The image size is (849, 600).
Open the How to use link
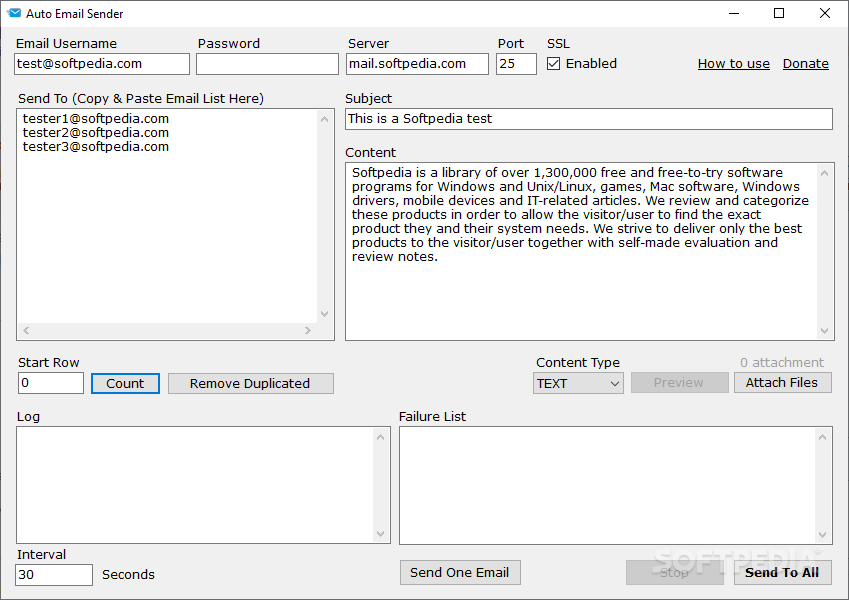point(733,64)
